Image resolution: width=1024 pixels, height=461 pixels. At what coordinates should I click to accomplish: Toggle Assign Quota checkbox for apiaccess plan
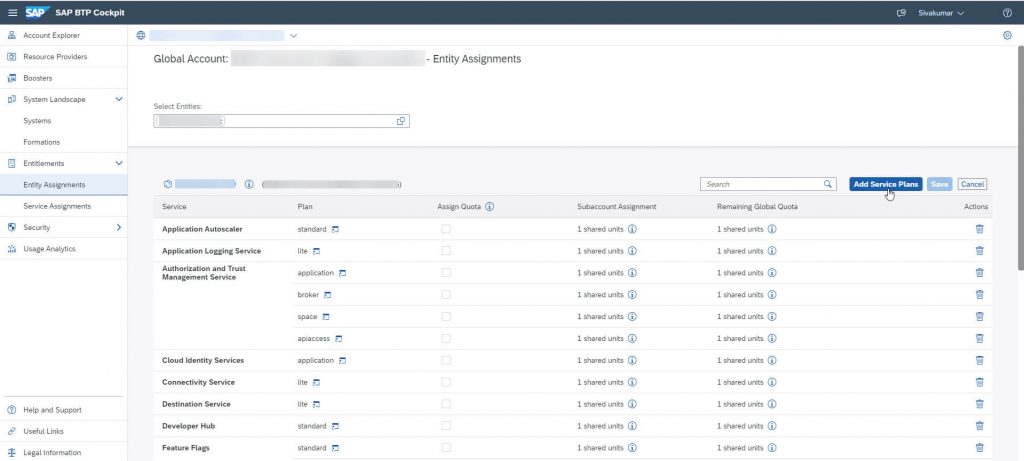445,338
